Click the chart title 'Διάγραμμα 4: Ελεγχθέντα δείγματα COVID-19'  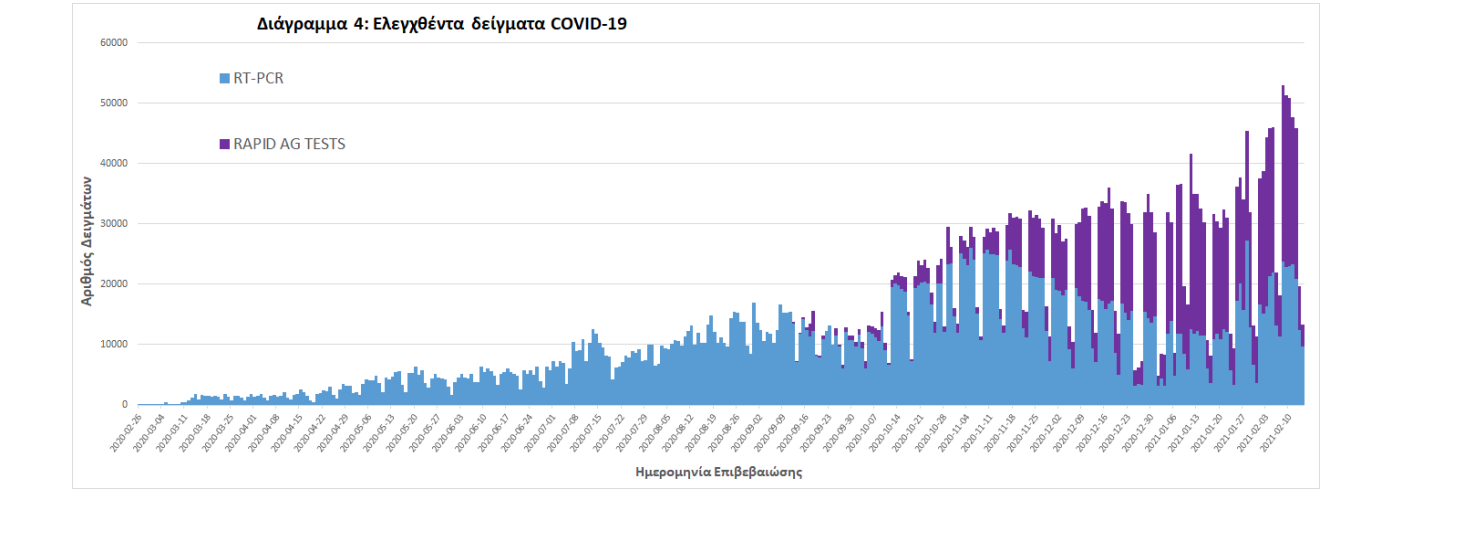pyautogui.click(x=442, y=25)
